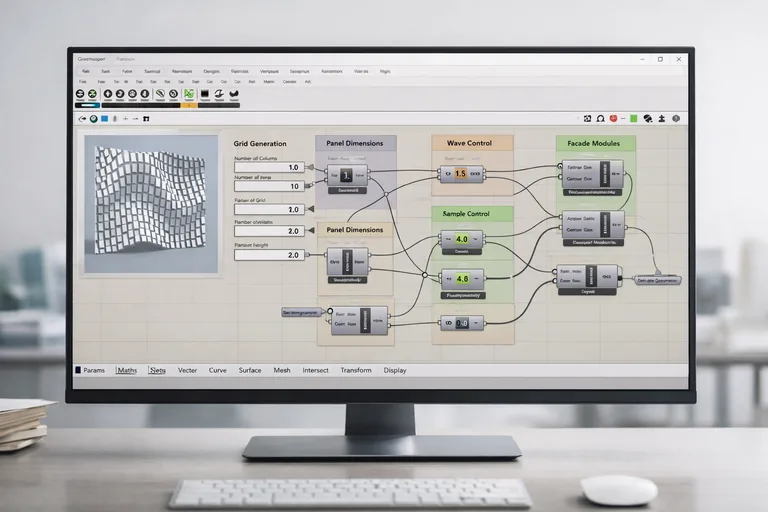The image size is (768, 512).
Task: Open the Transform tab
Action: tap(355, 370)
